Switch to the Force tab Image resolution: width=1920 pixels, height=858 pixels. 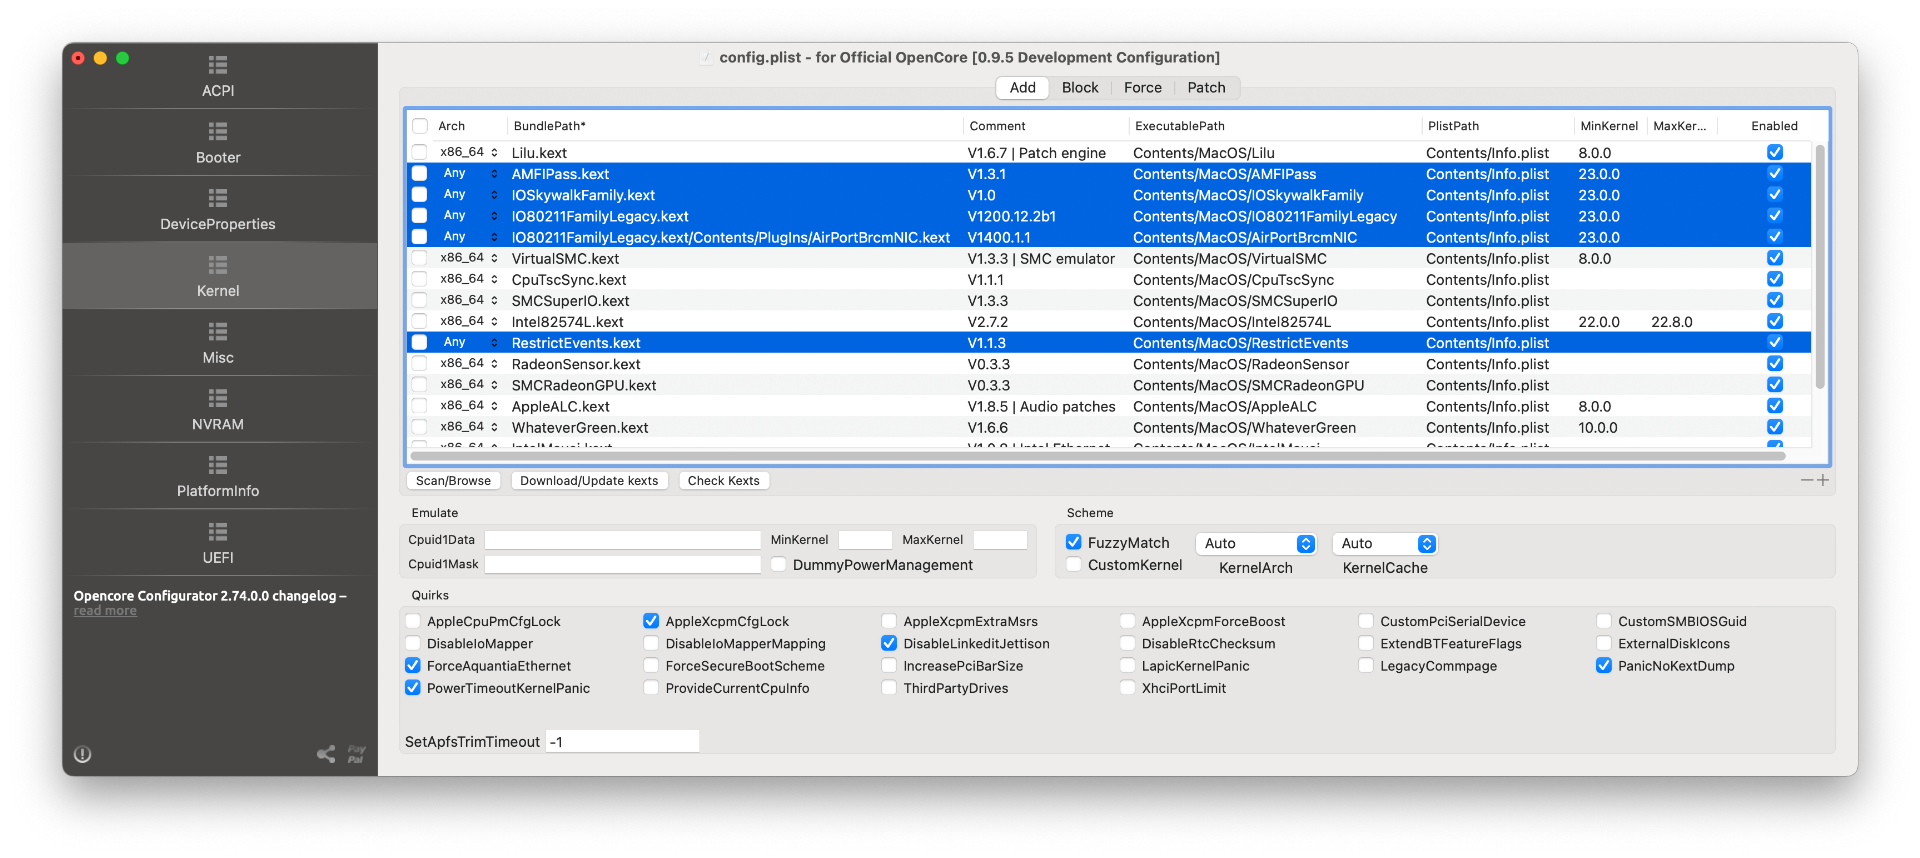(1142, 88)
